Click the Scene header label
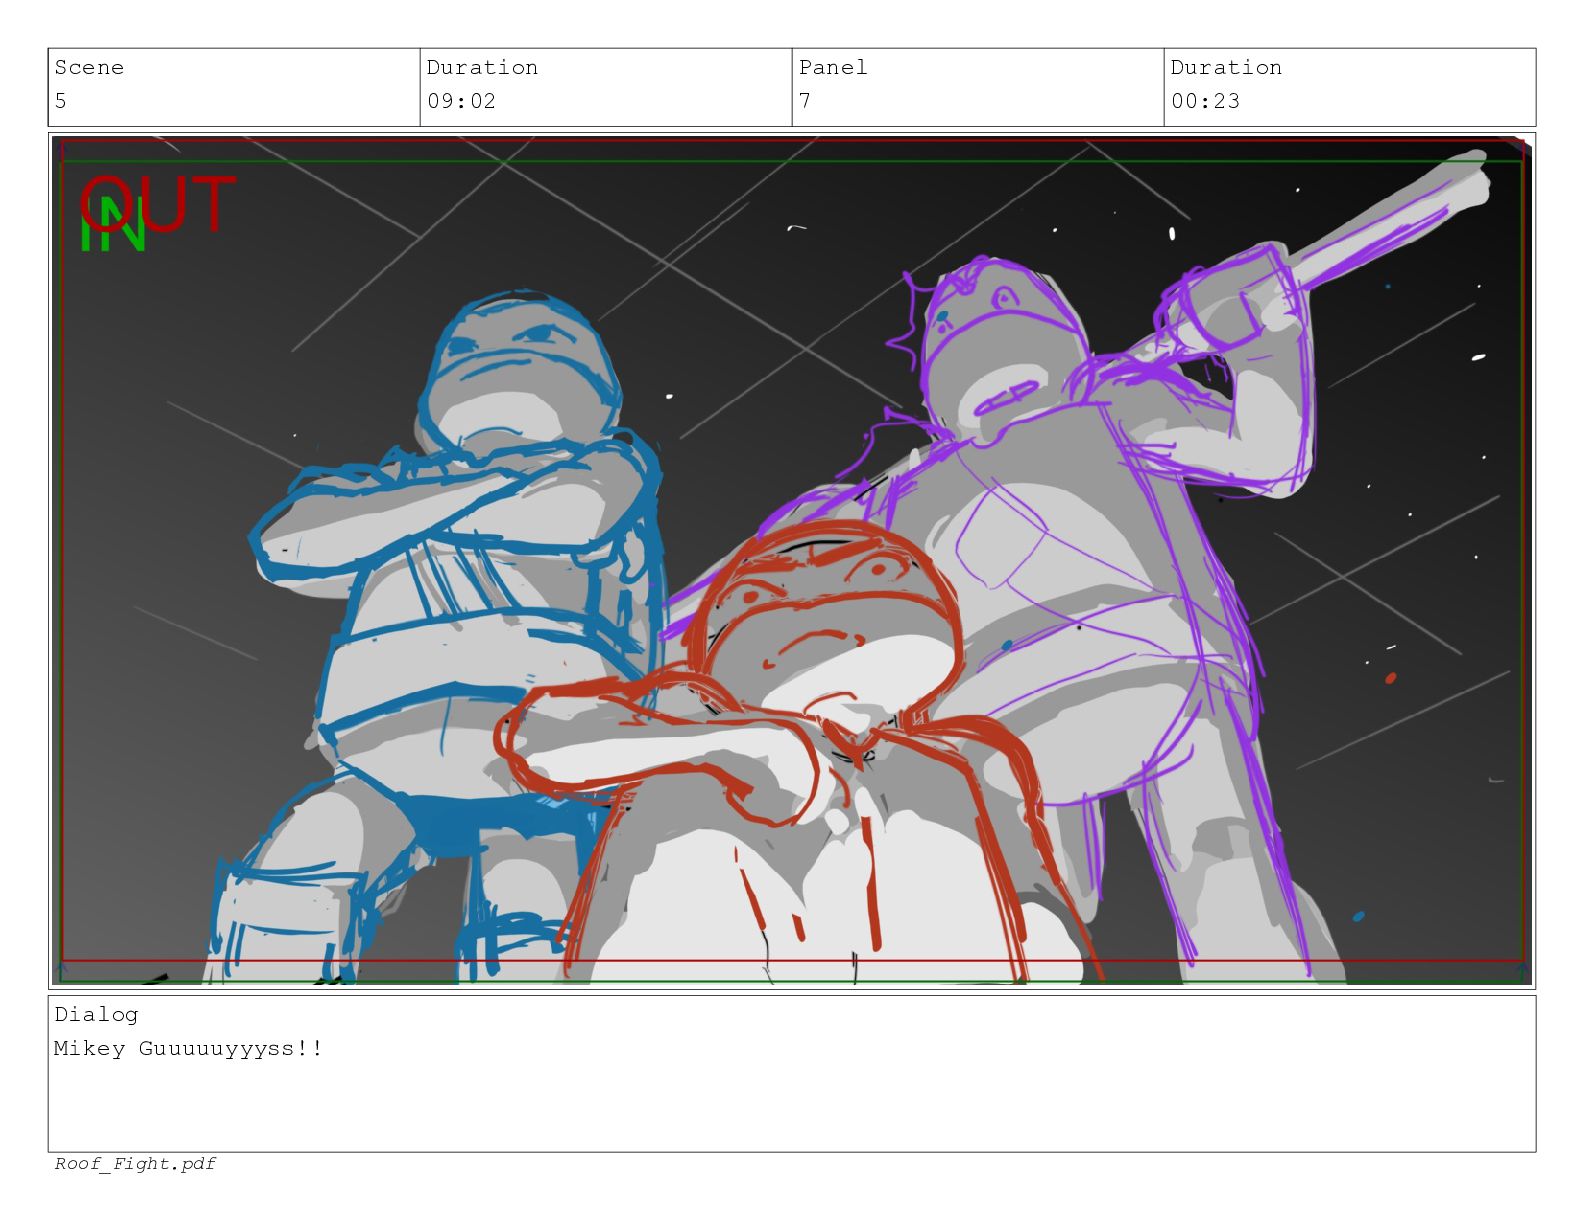The height and width of the screenshot is (1224, 1584). click(89, 68)
